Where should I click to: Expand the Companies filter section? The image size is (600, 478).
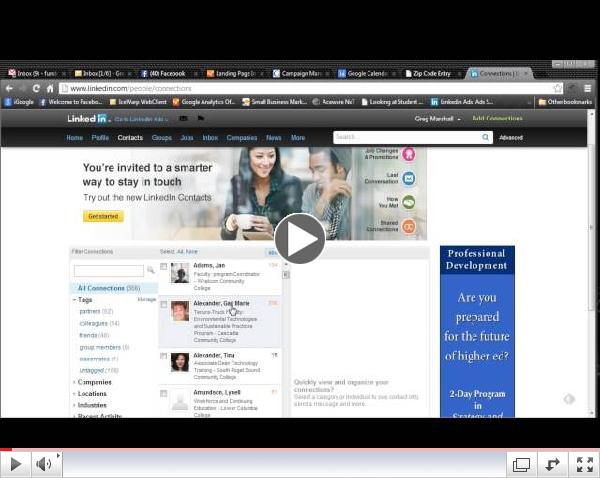[x=92, y=382]
